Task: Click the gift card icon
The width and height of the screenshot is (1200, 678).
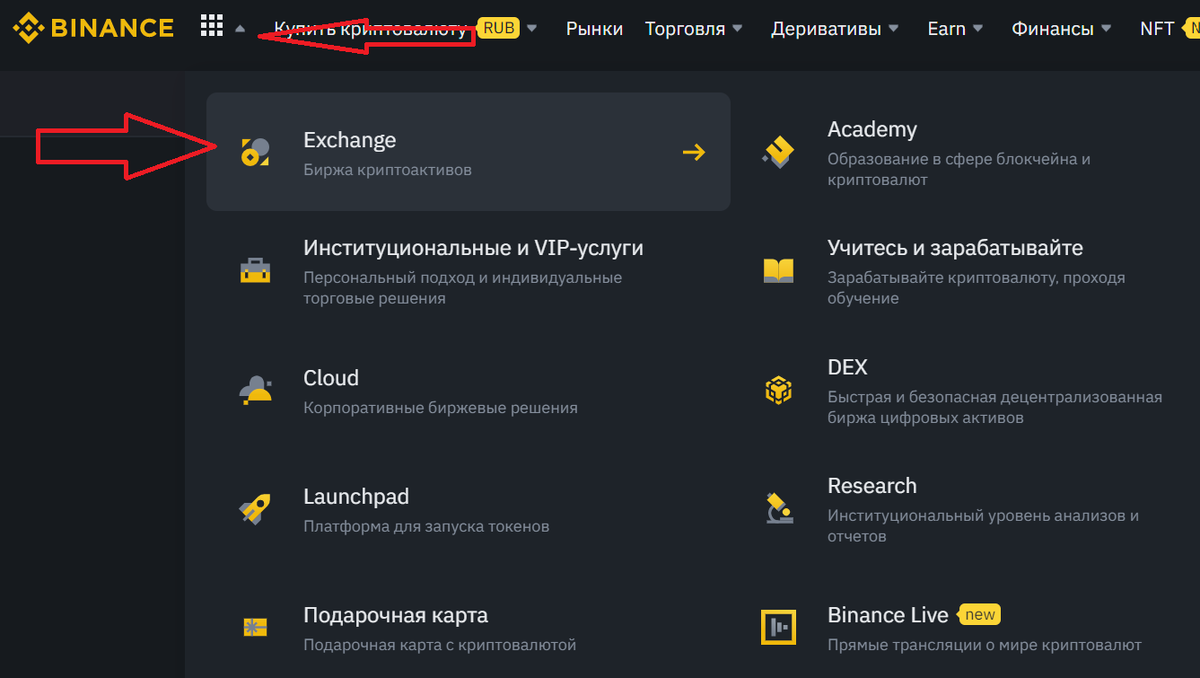Action: click(255, 627)
